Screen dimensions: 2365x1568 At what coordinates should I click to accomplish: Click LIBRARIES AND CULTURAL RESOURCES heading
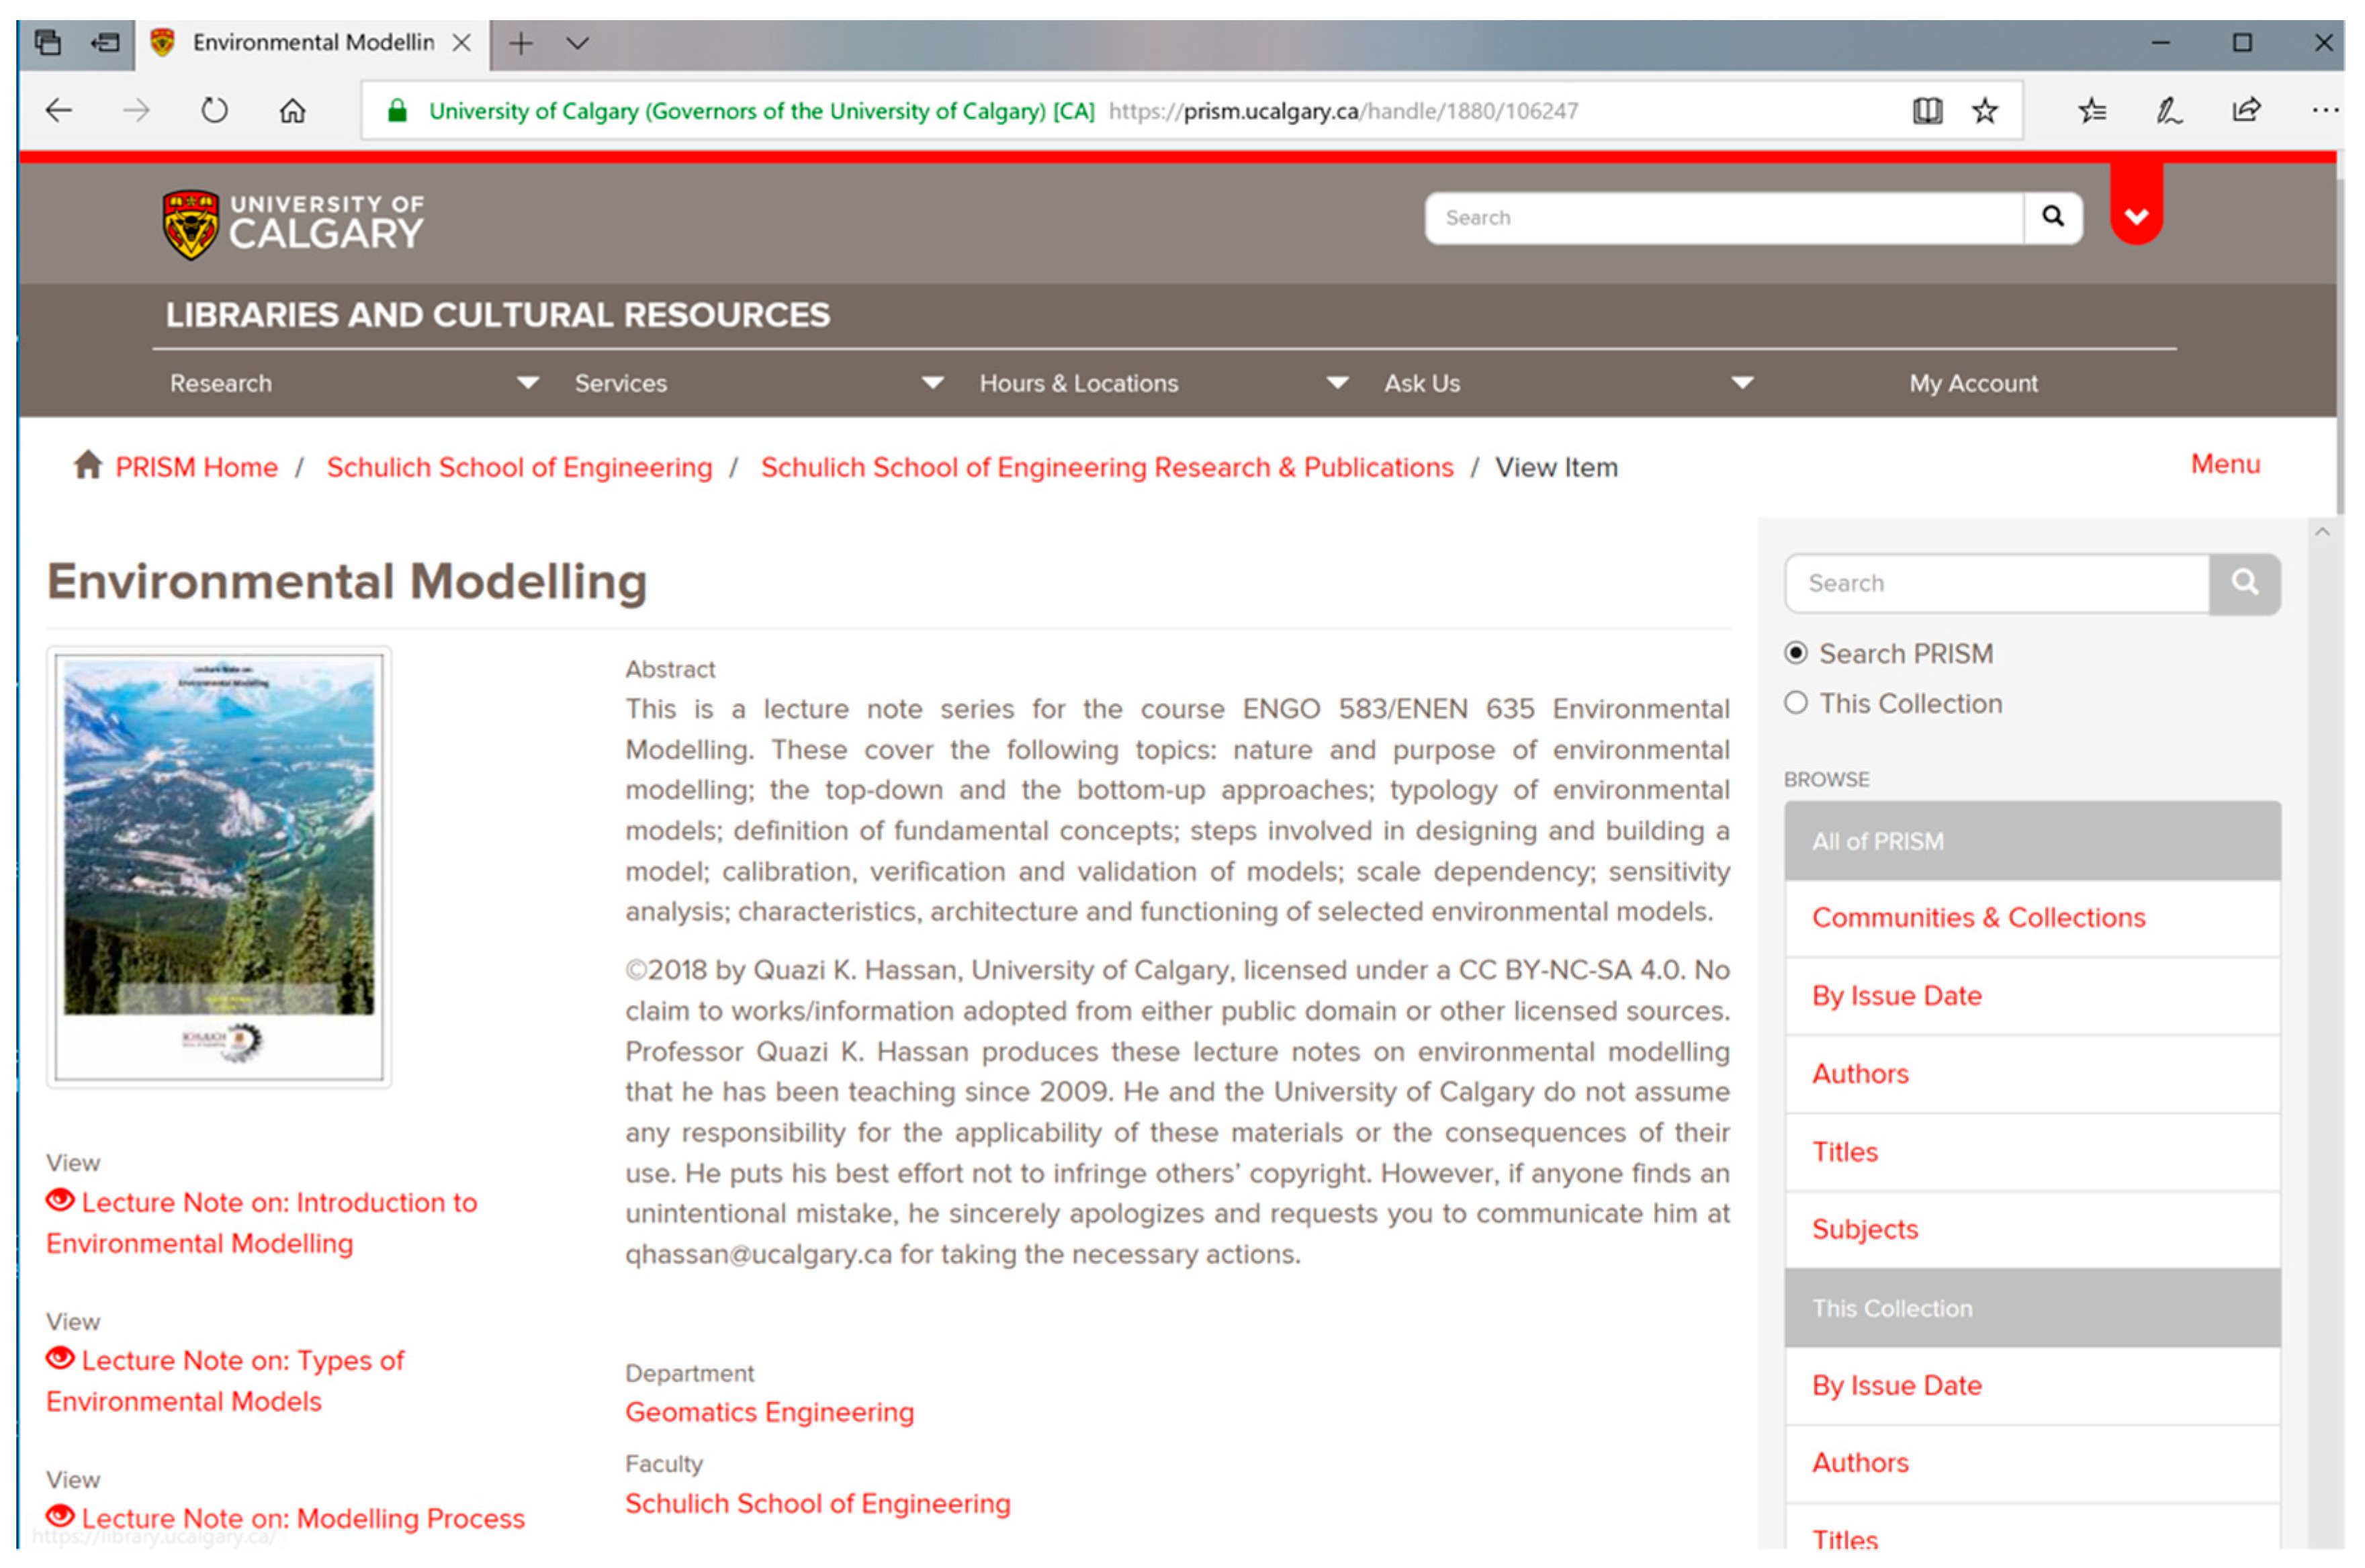tap(498, 315)
